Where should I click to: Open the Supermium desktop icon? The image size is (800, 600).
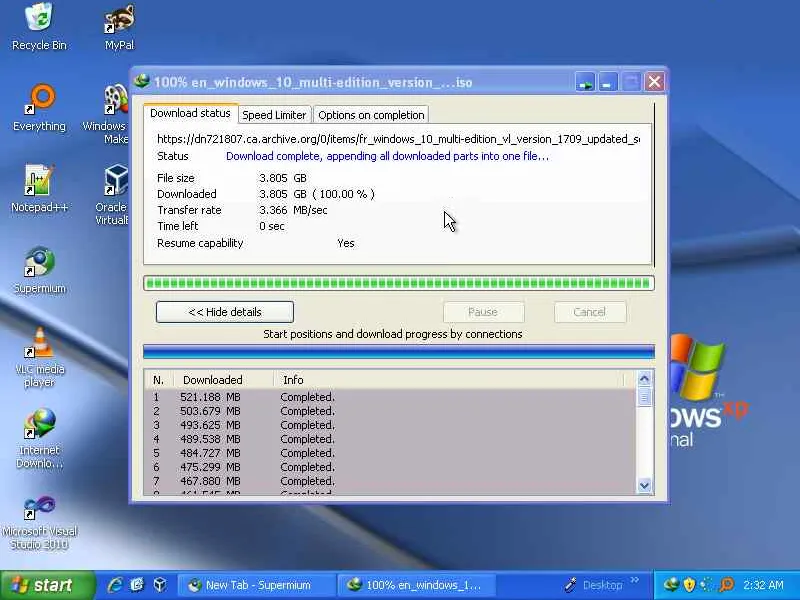[39, 270]
